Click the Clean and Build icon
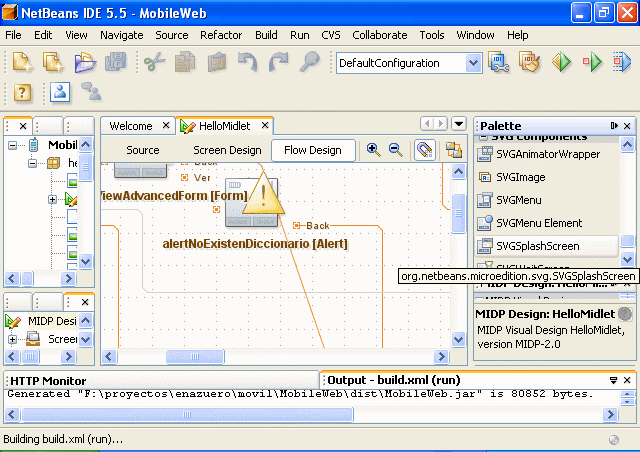 (529, 62)
